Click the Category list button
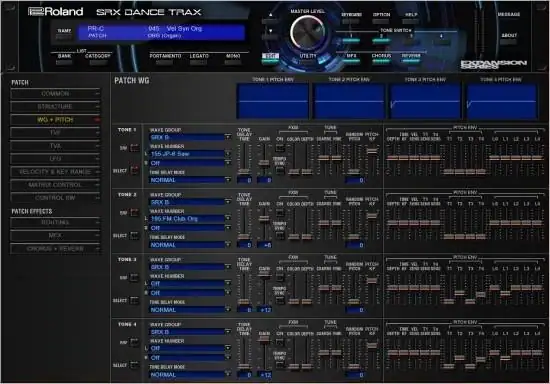The width and height of the screenshot is (550, 384). 98,62
